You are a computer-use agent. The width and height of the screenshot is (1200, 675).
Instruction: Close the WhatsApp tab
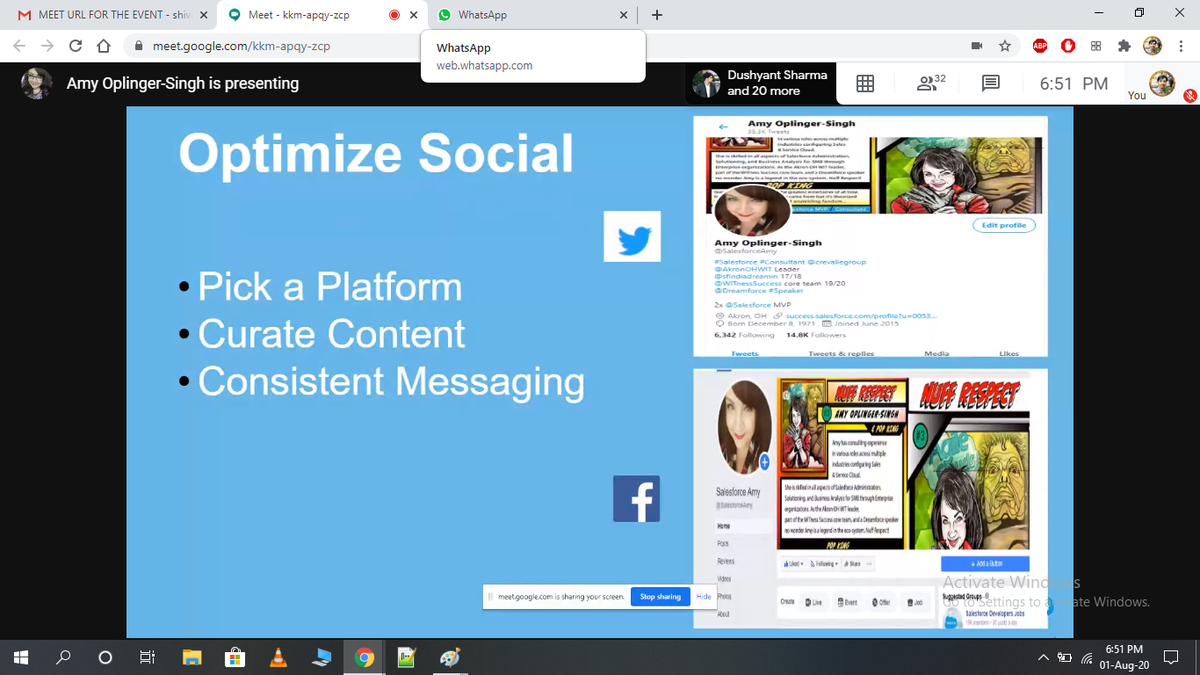coord(624,15)
